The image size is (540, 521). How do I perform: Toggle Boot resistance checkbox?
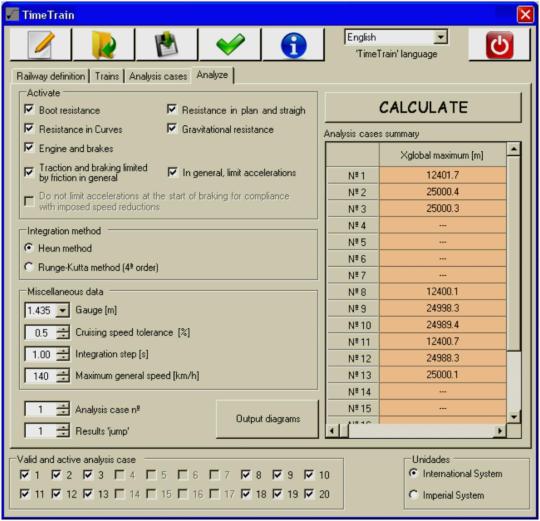click(x=29, y=110)
